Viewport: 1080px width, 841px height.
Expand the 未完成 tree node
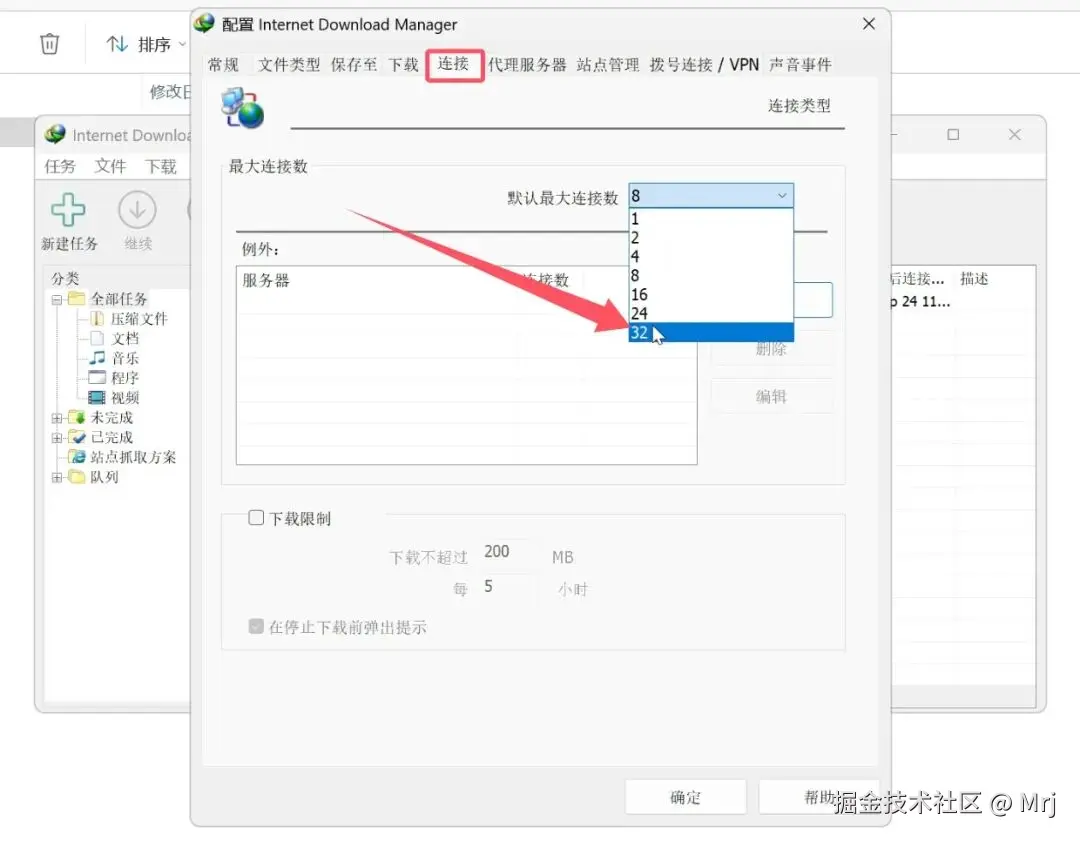point(57,418)
